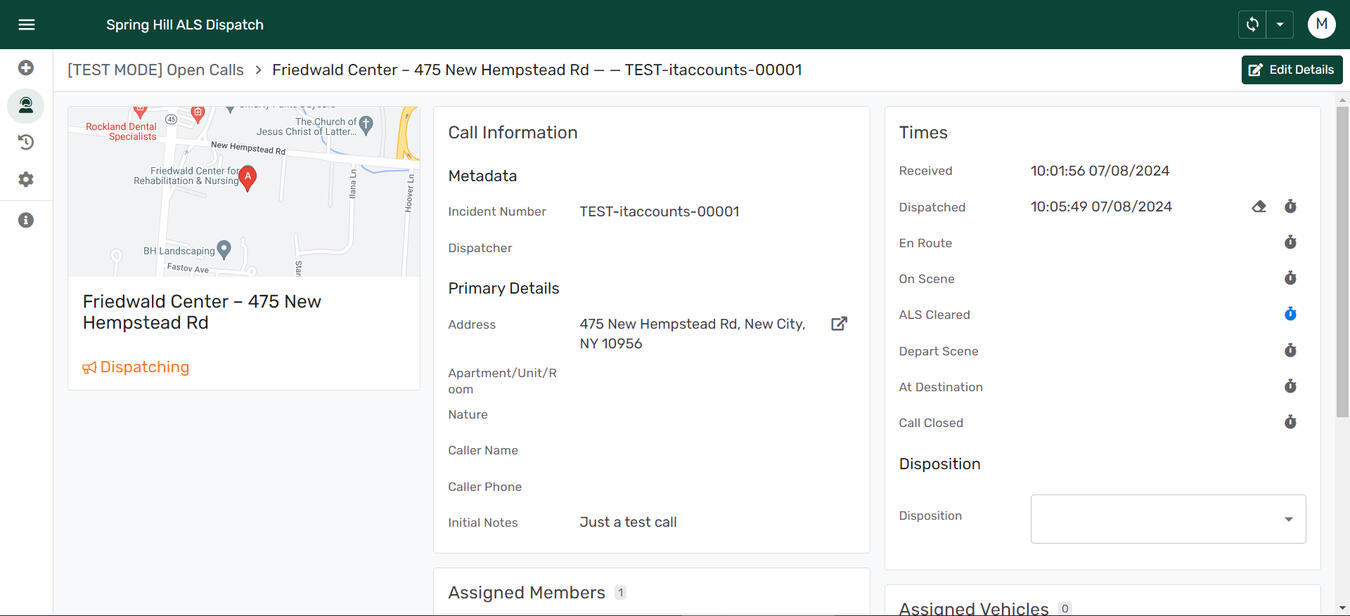Stamp the En Route time stopwatch
Image resolution: width=1350 pixels, height=616 pixels.
coord(1290,243)
